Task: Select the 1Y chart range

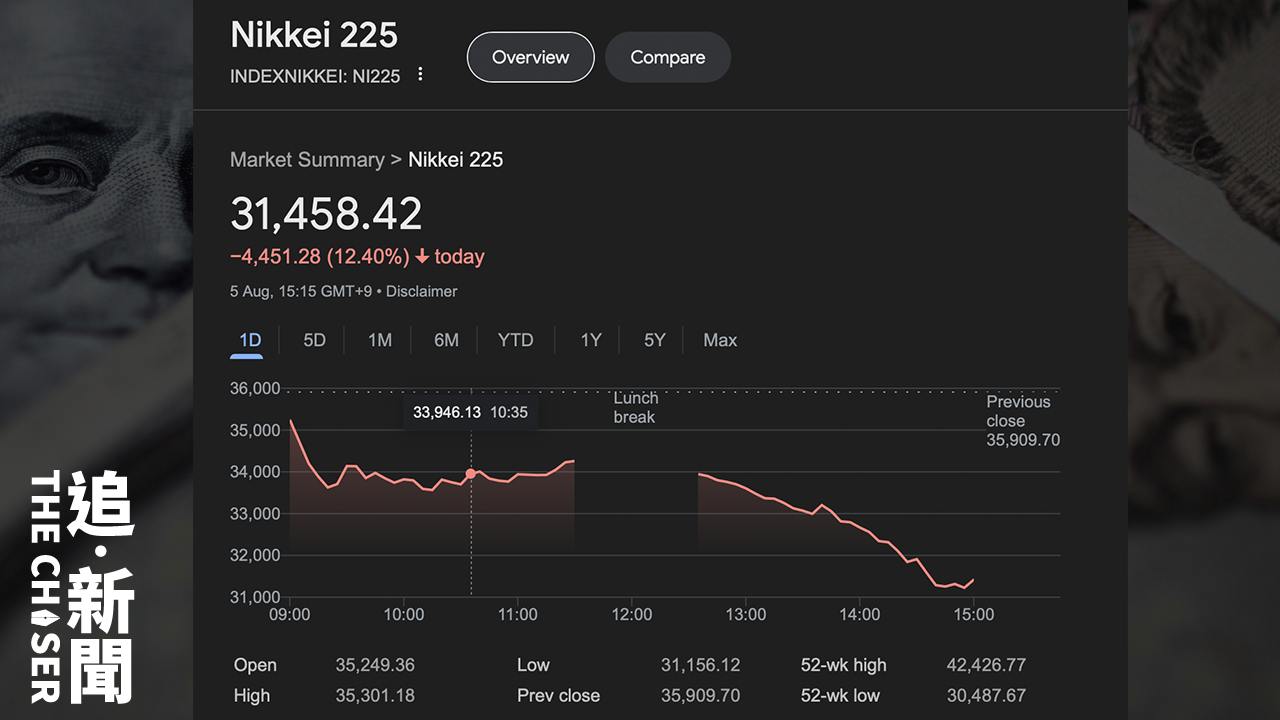Action: [591, 340]
